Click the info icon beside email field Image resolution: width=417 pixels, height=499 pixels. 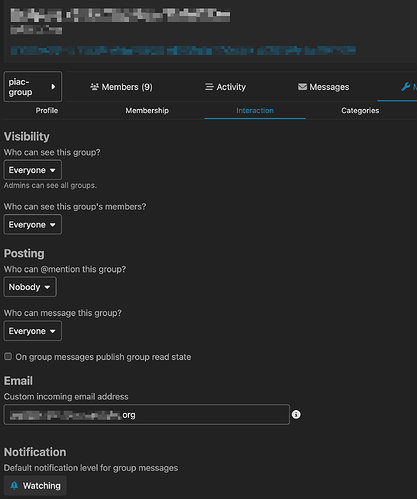(296, 414)
